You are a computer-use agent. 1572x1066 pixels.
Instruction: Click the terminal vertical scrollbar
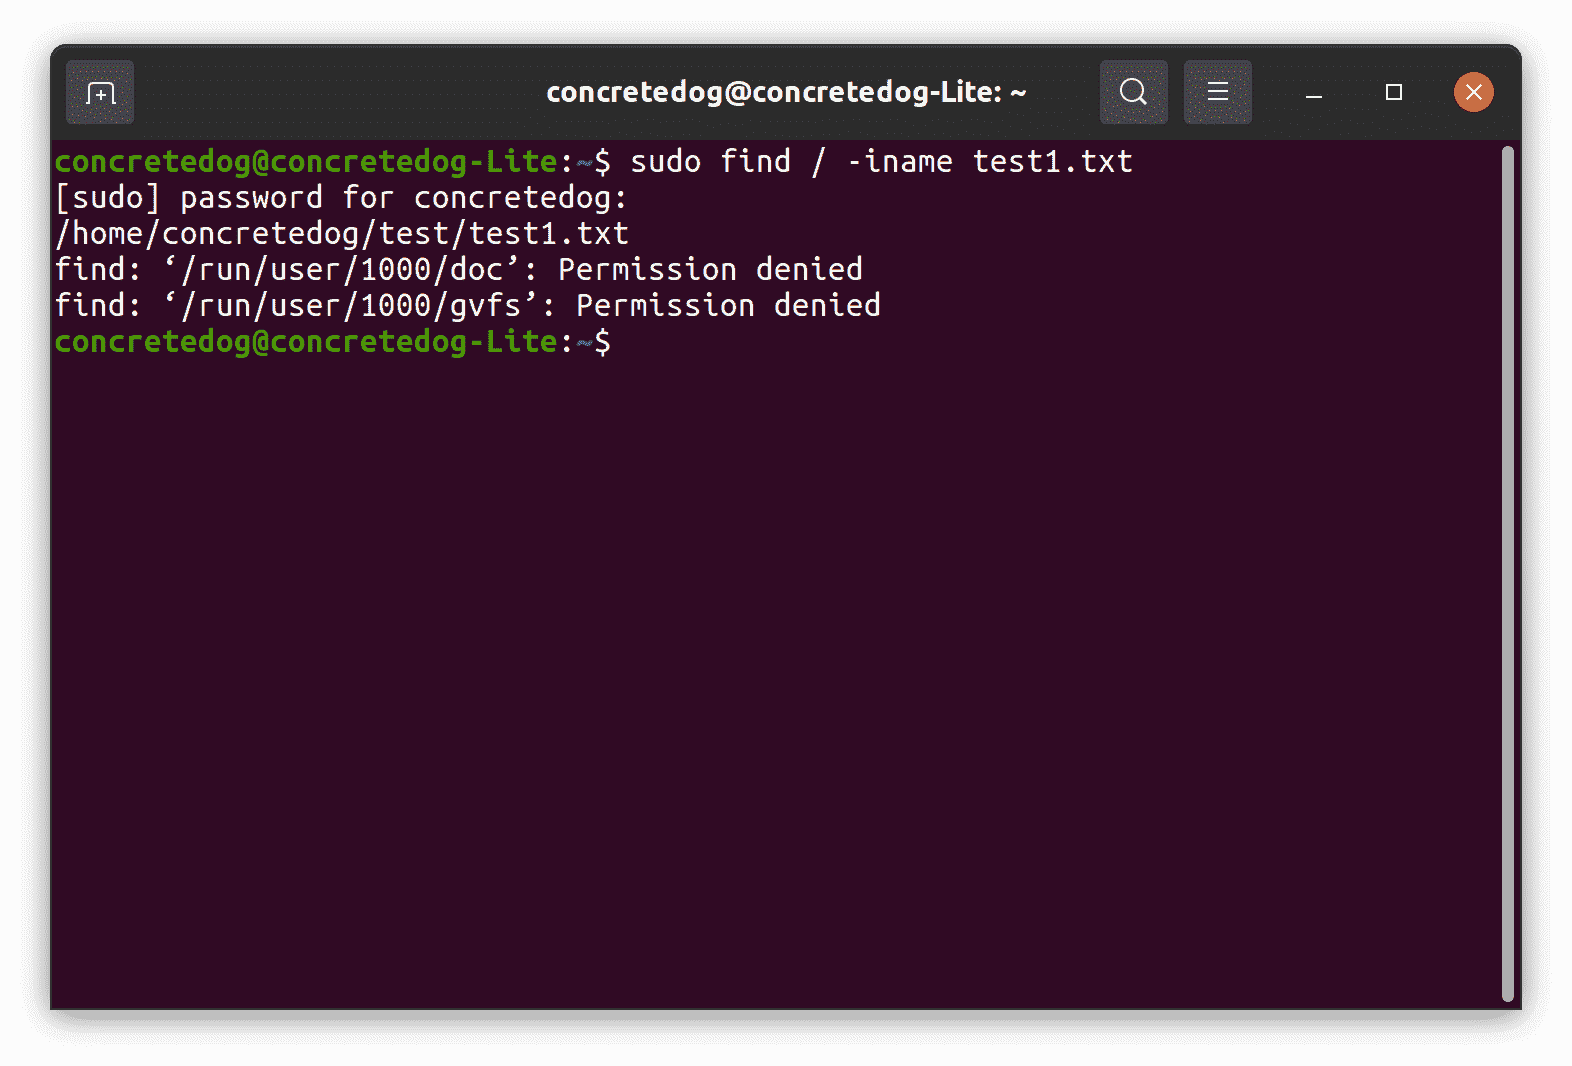[1508, 573]
